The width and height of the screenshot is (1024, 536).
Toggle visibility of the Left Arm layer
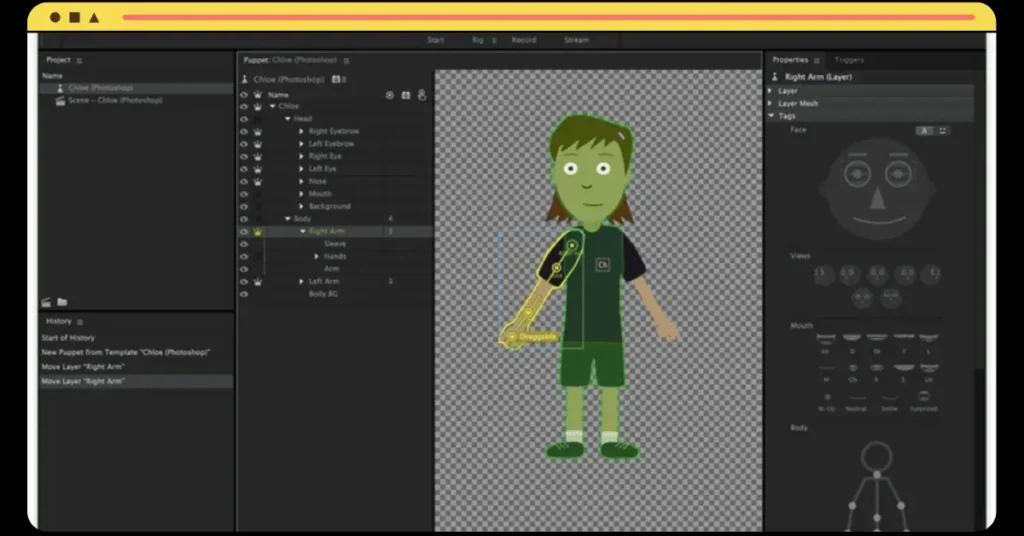[x=244, y=282]
